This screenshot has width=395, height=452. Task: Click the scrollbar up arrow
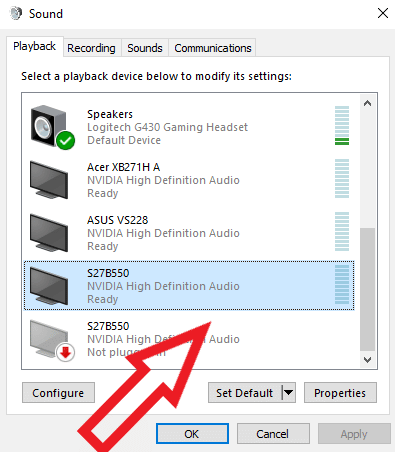pyautogui.click(x=367, y=103)
